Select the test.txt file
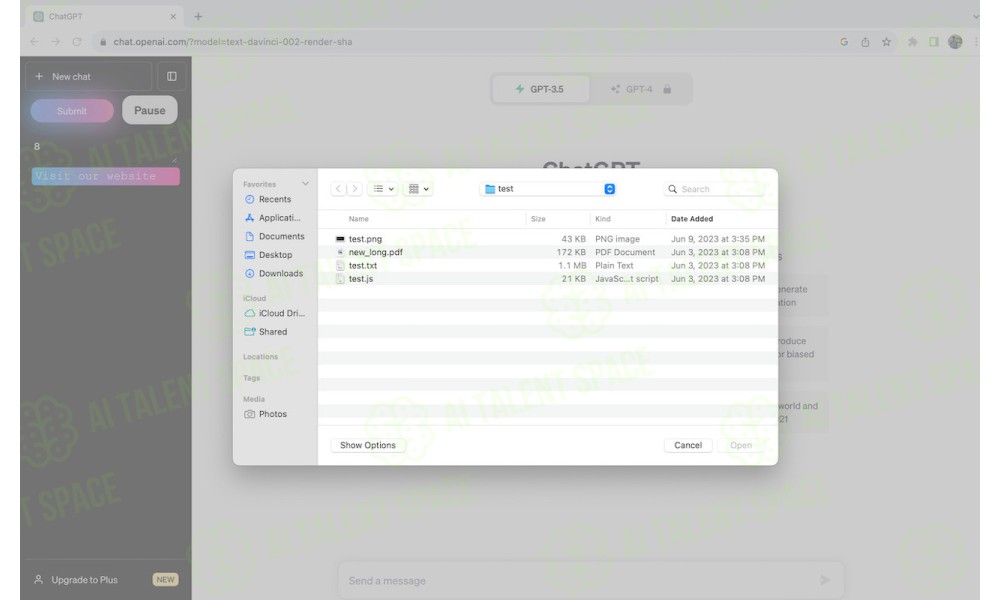 pos(548,266)
